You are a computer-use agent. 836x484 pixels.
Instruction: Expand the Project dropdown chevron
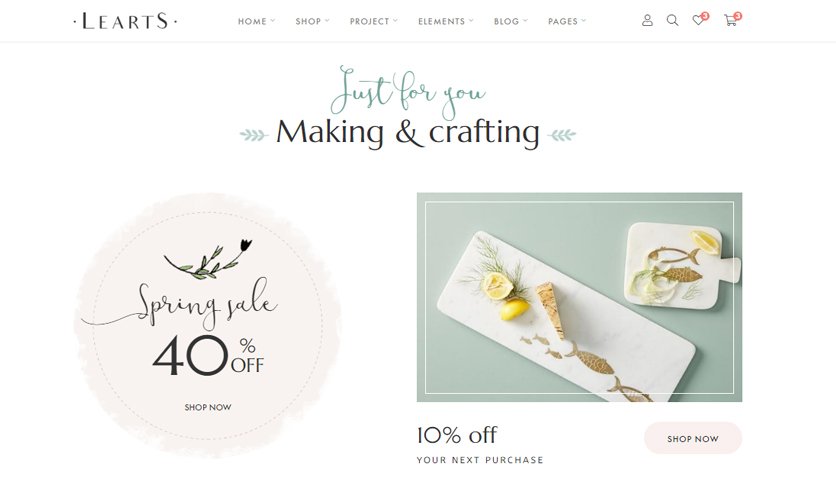(395, 21)
